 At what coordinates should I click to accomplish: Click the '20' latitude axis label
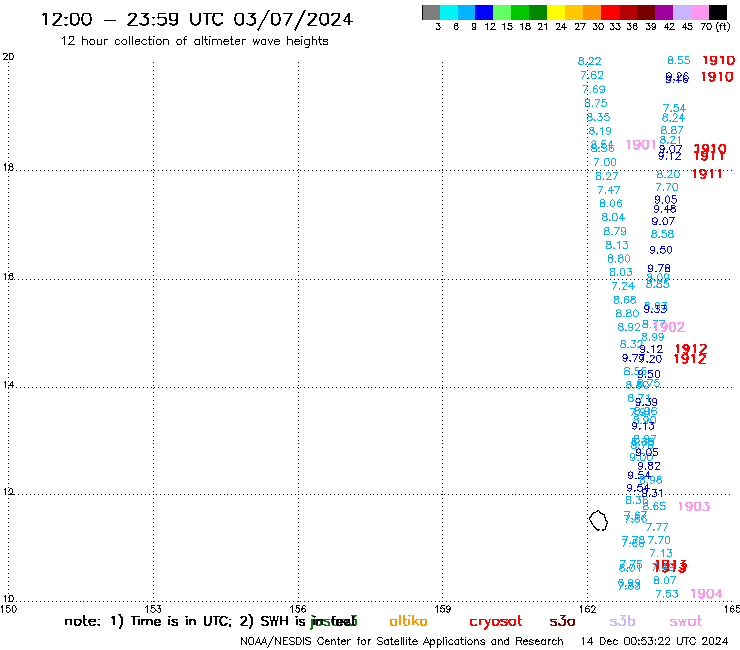click(x=8, y=57)
